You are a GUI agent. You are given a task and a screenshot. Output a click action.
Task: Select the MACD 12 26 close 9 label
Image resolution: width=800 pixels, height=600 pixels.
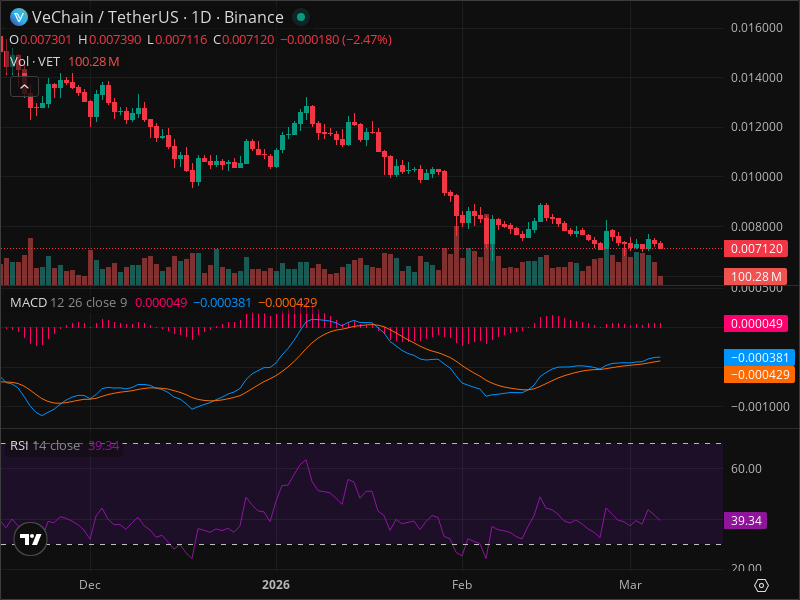click(x=68, y=303)
